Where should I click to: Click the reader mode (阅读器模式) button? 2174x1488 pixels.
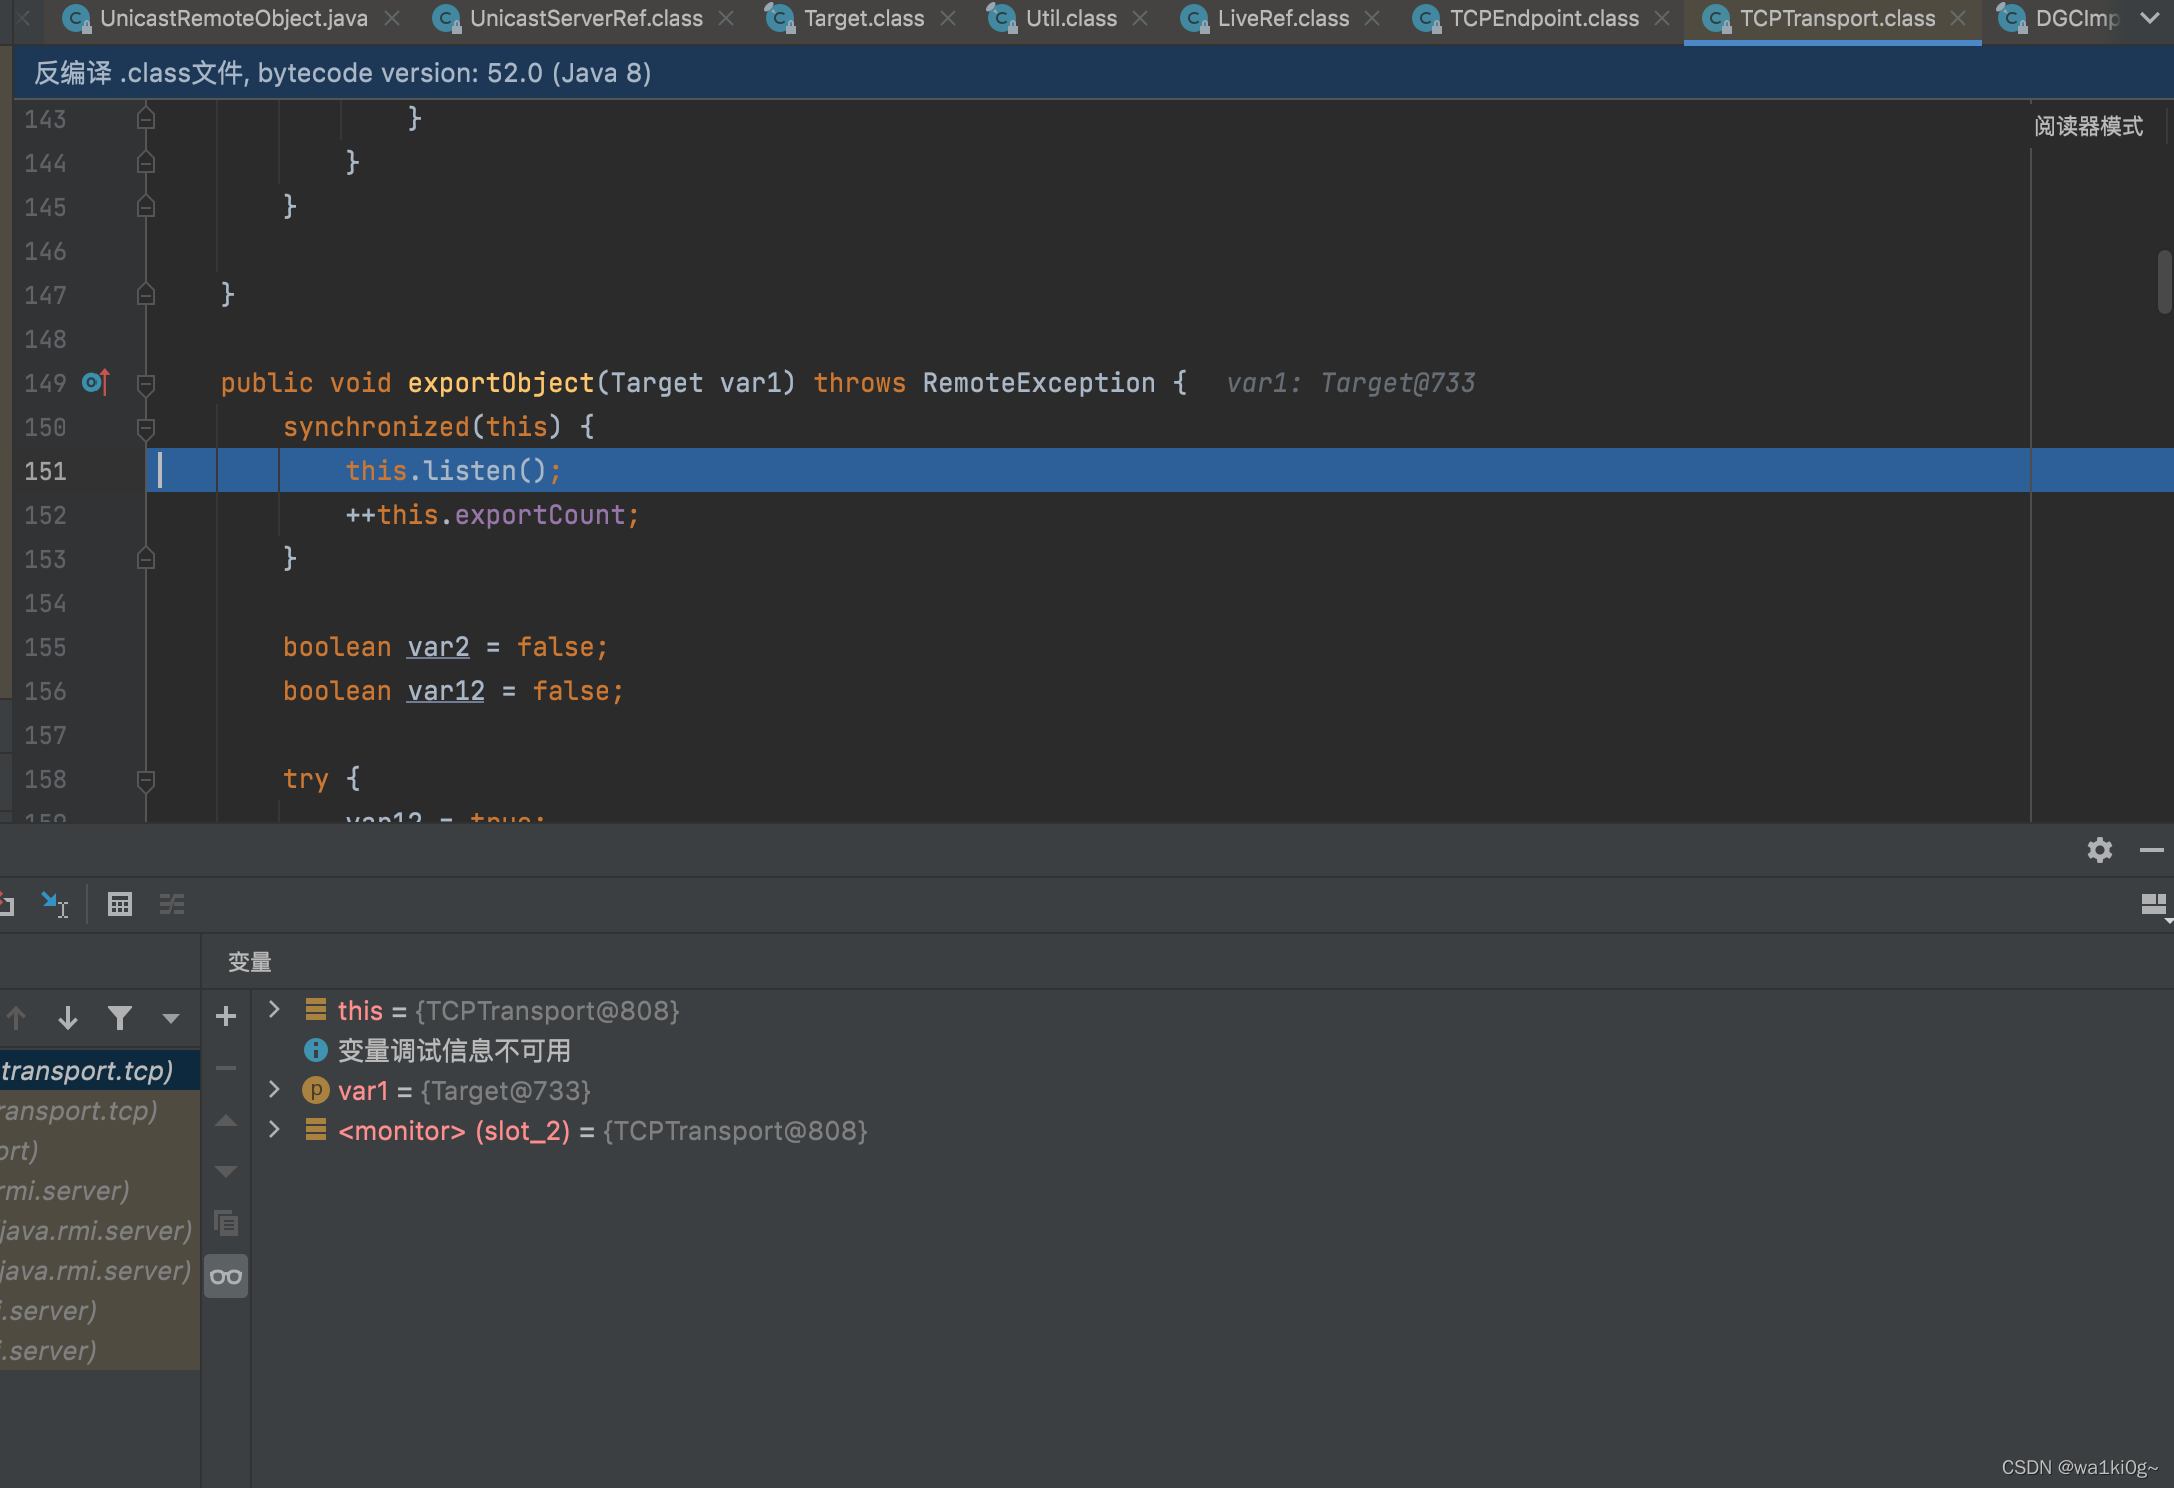click(2088, 127)
